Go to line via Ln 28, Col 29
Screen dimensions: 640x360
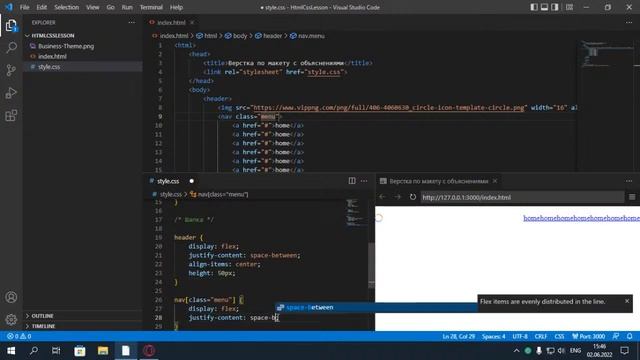point(458,336)
